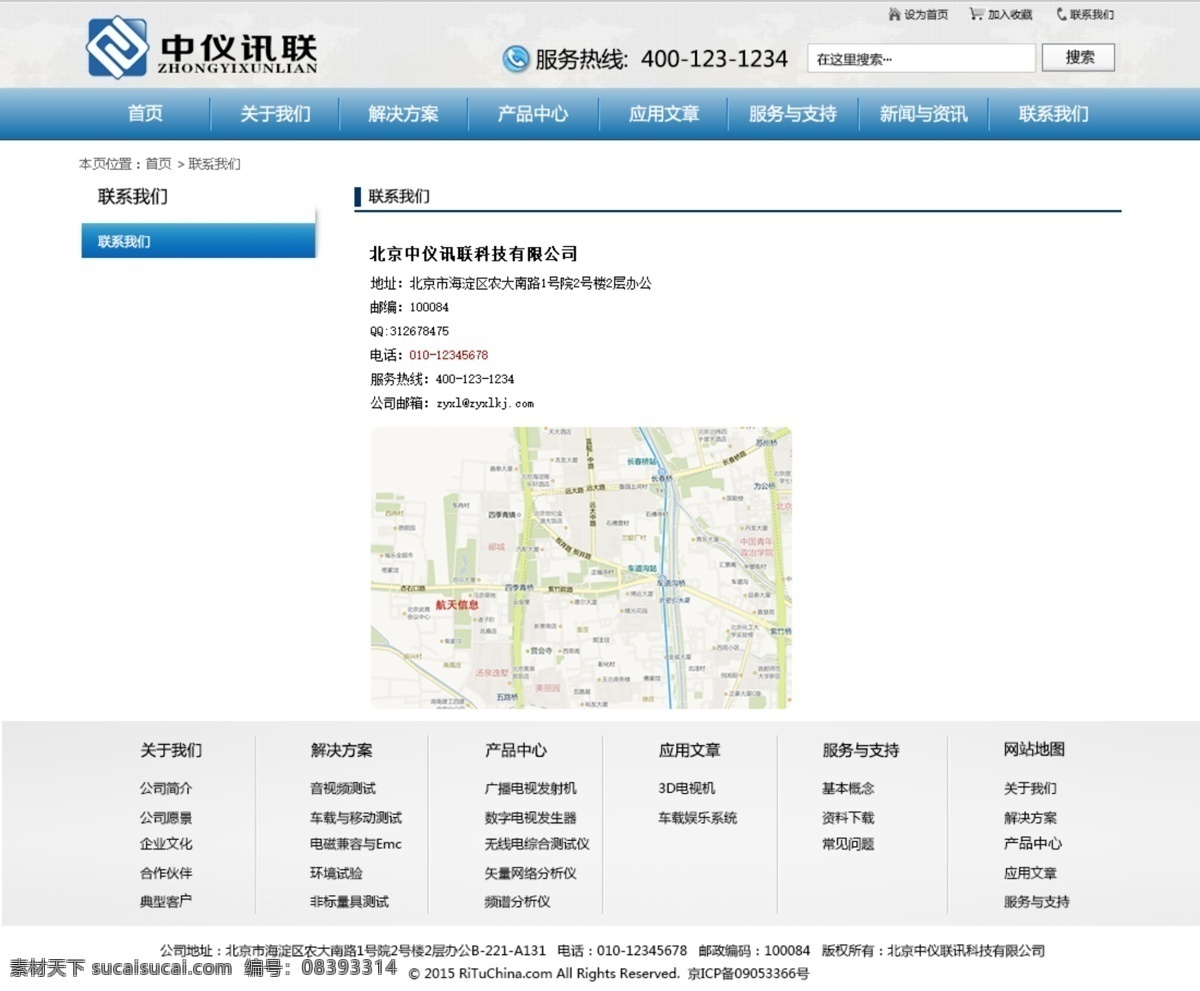Open 关于我们 under 网站地图
This screenshot has width=1200, height=991.
pyautogui.click(x=1031, y=788)
